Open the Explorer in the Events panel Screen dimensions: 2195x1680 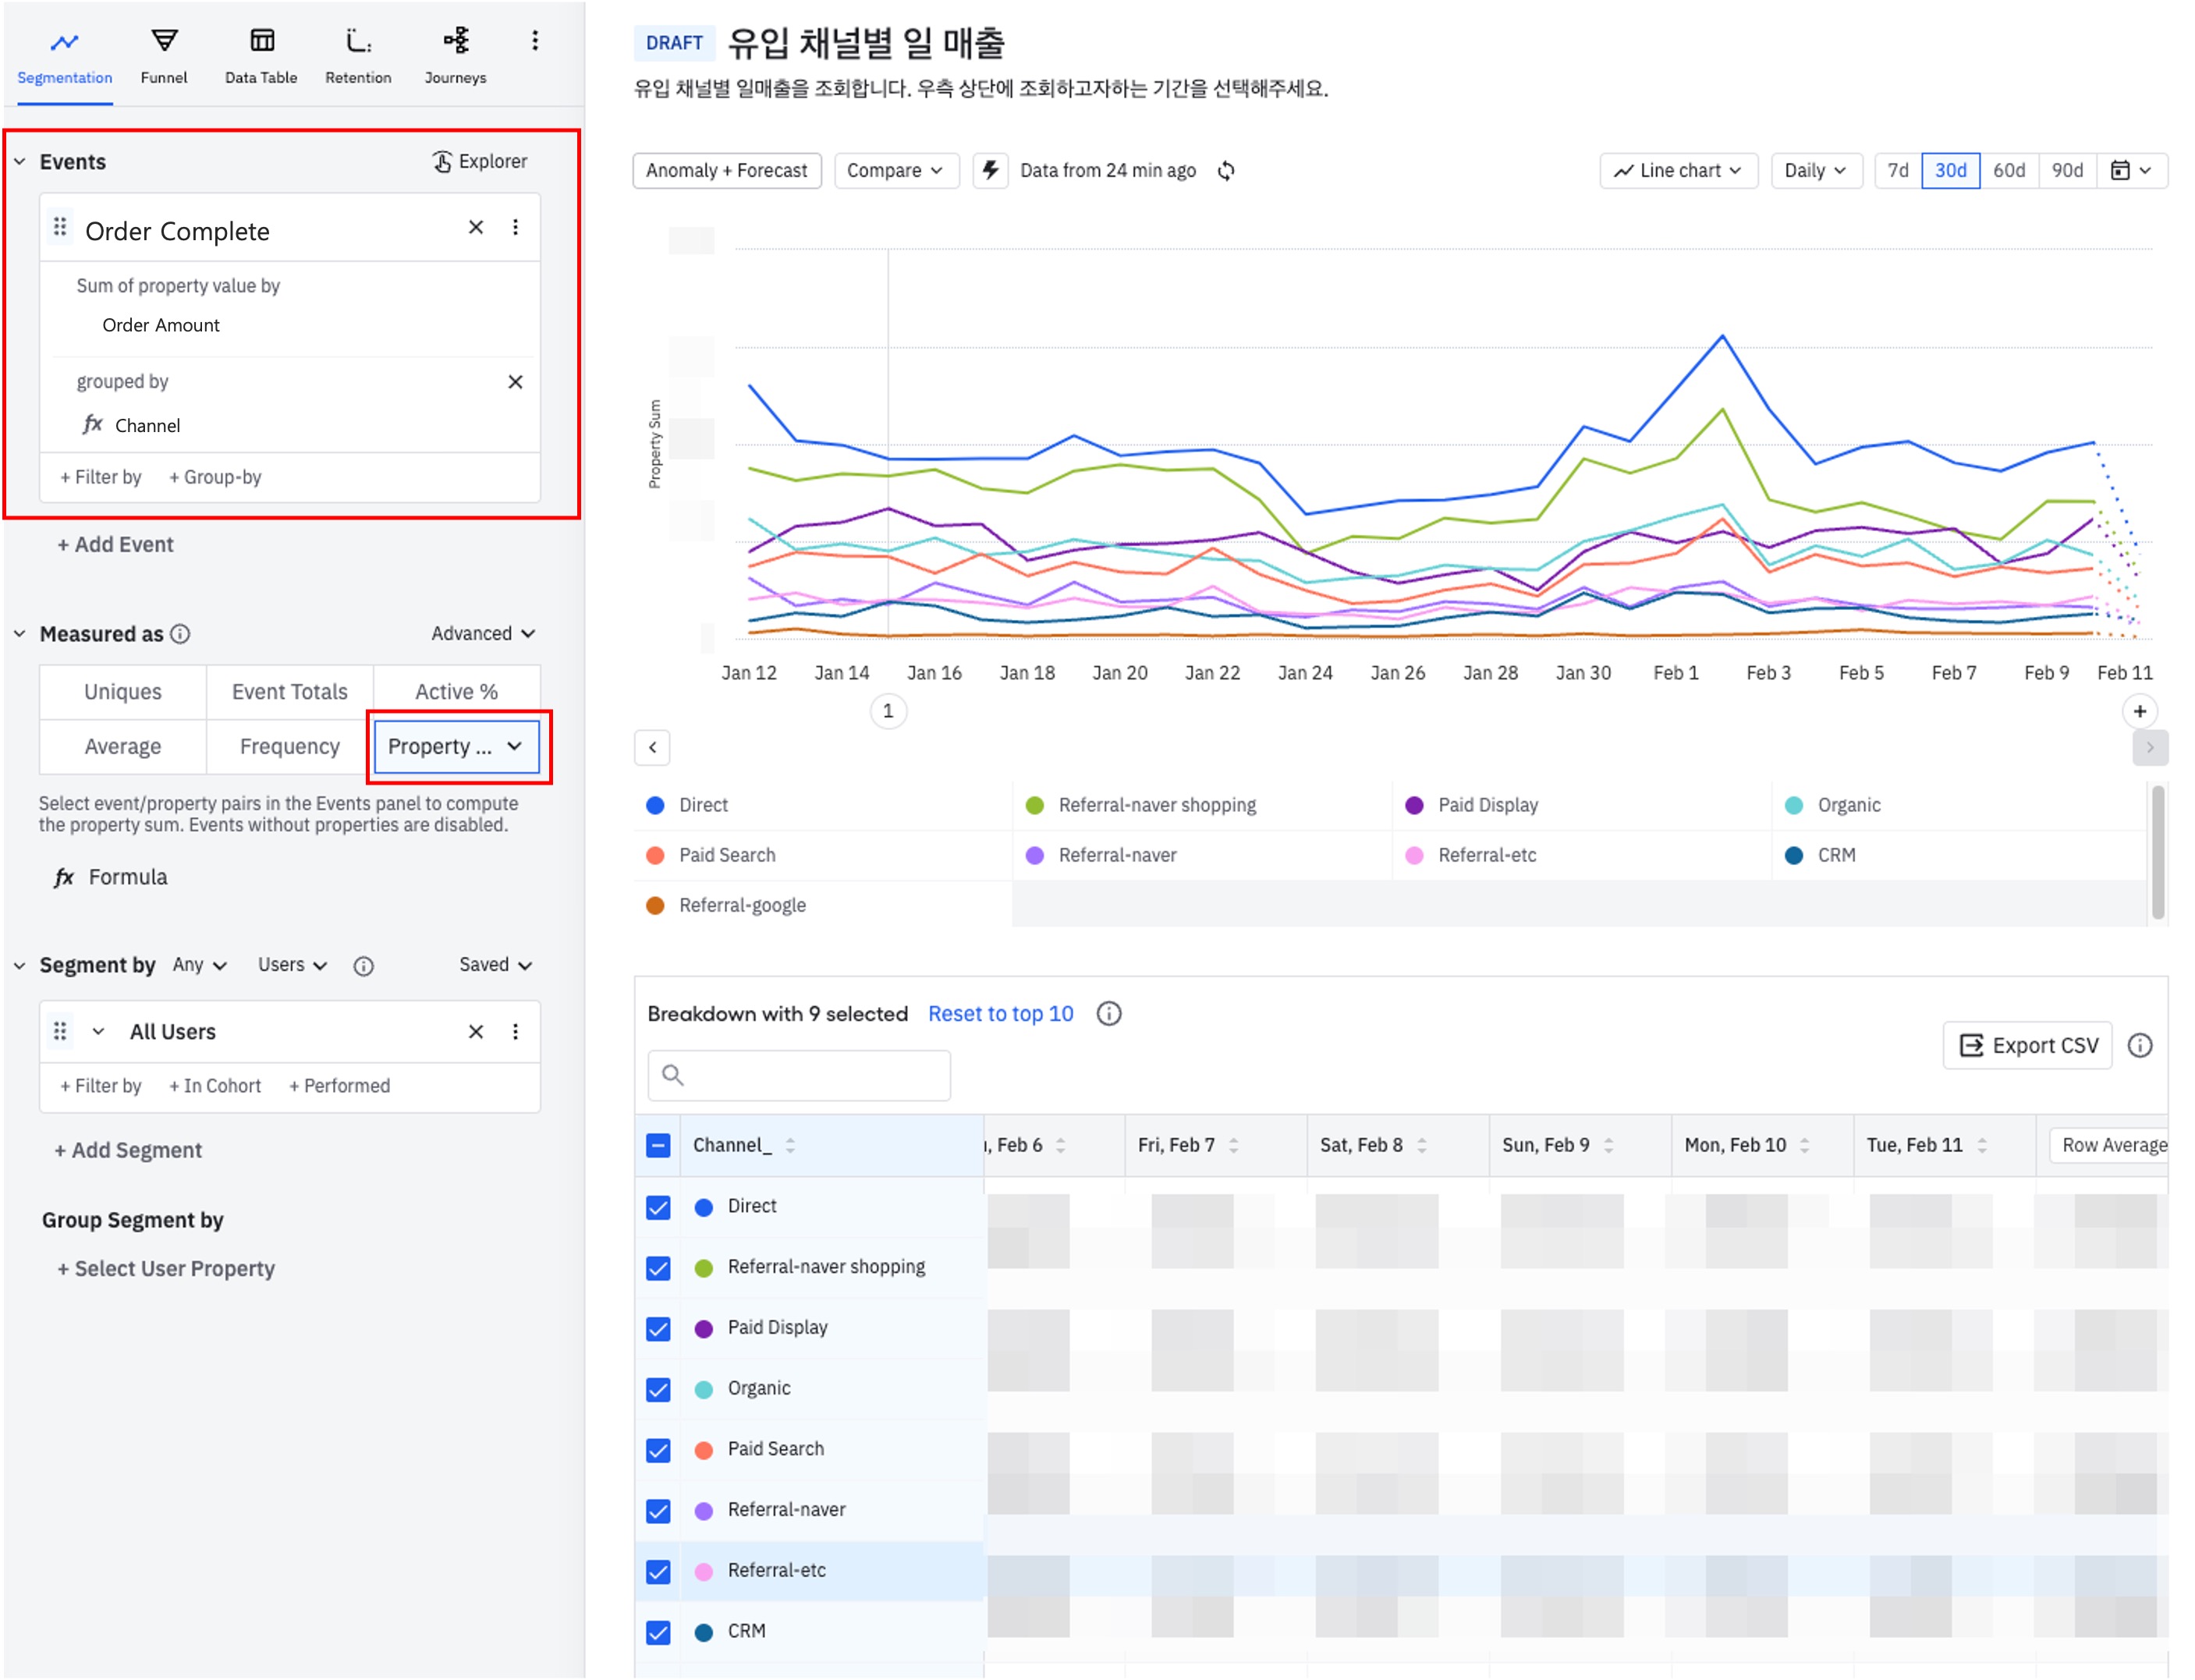pyautogui.click(x=480, y=162)
